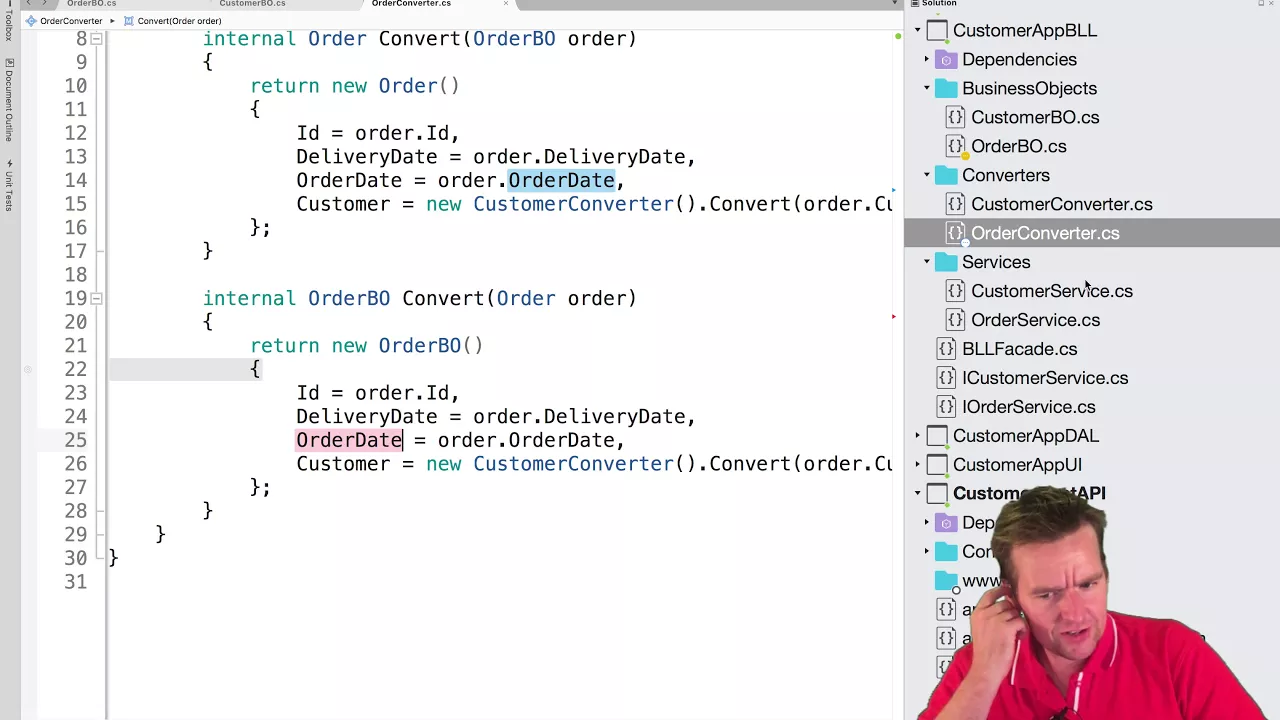Close the OrderConverter.cs tab
Viewport: 1280px width, 720px height.
pos(506,4)
